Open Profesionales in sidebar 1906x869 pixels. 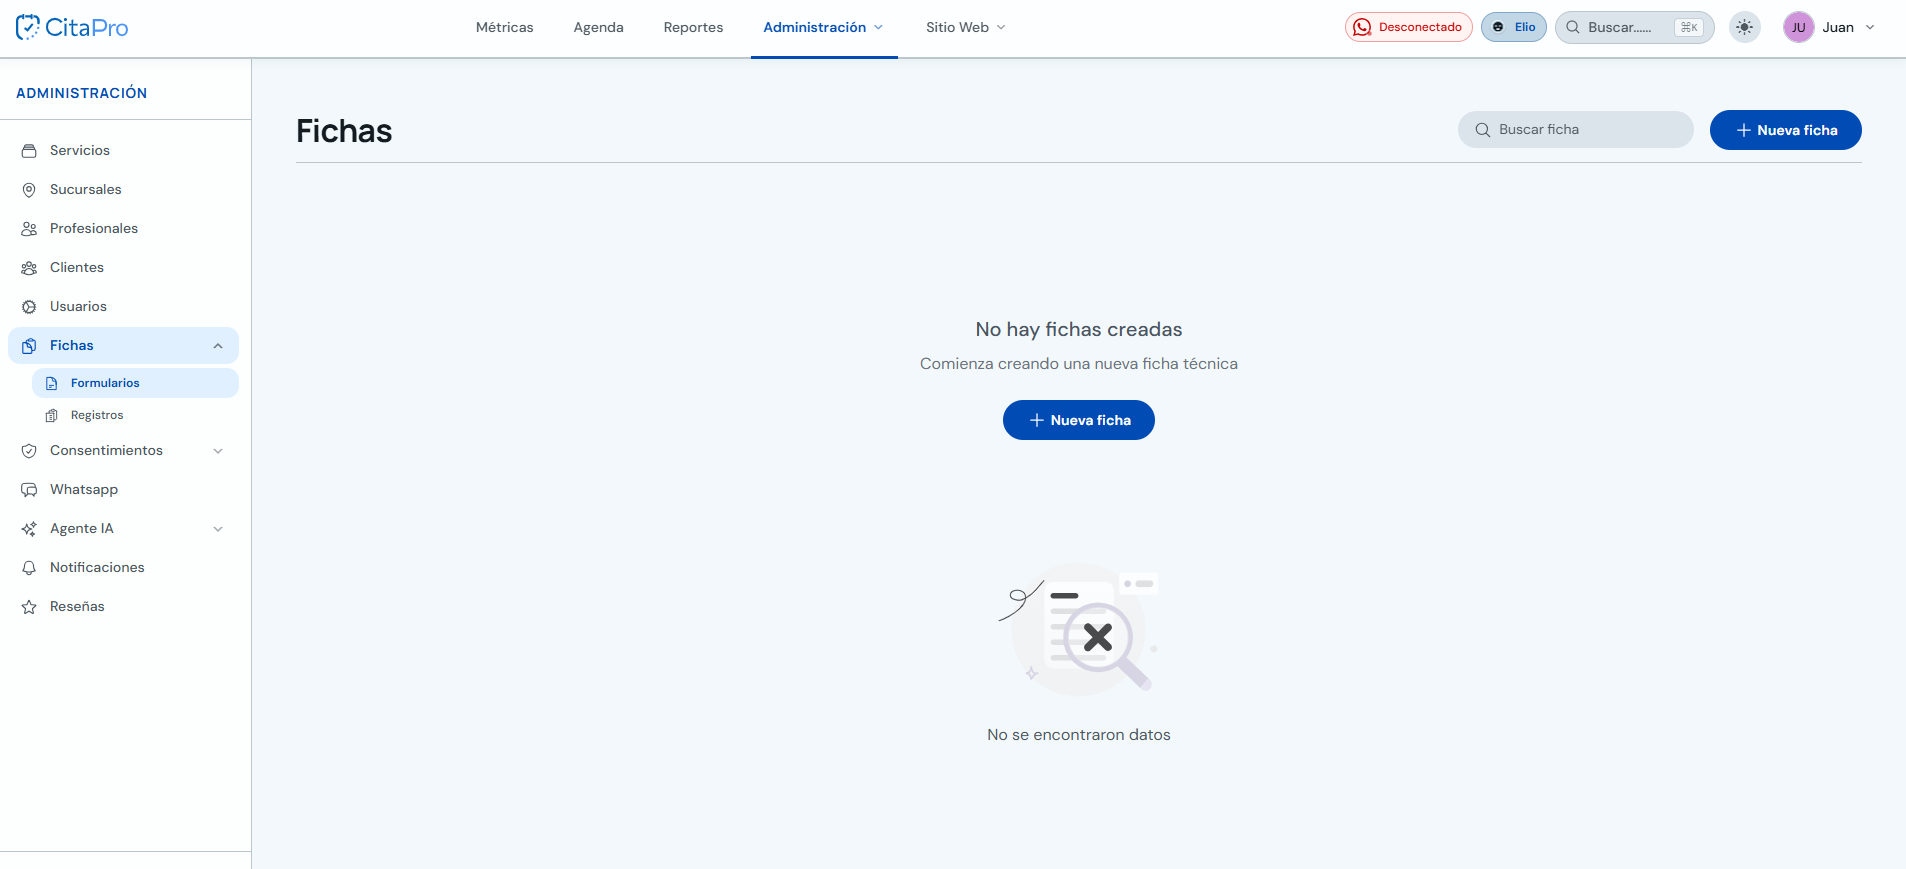[x=123, y=228]
